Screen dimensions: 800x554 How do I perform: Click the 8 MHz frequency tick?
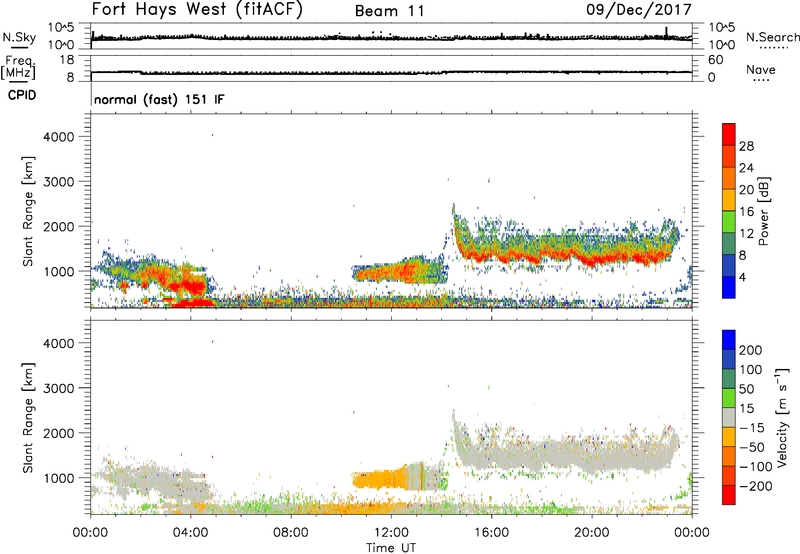[70, 78]
